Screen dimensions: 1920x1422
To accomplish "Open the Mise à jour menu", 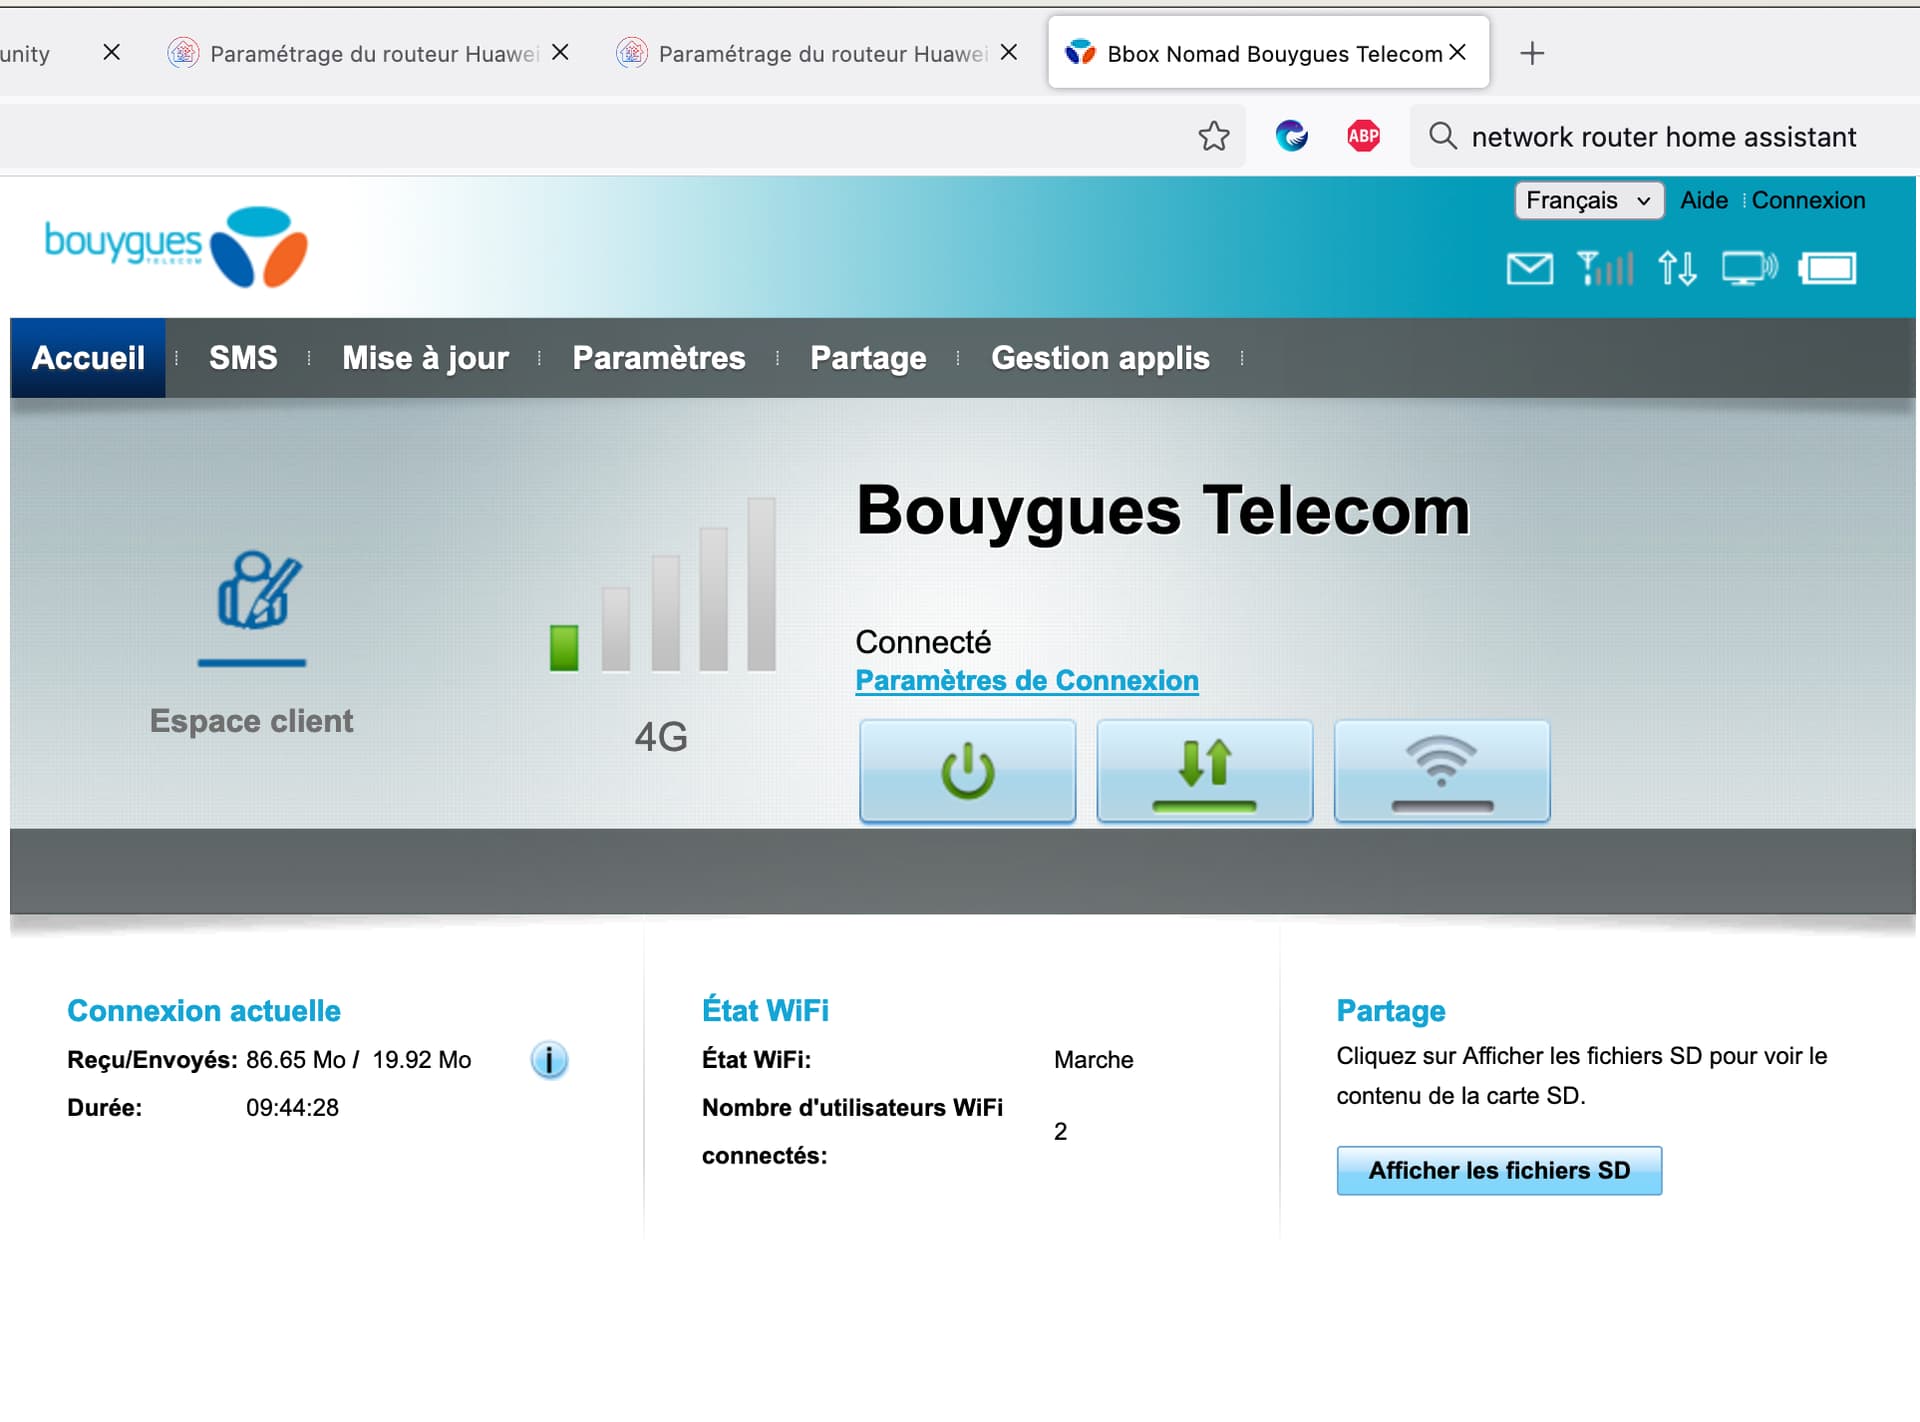I will 425,358.
